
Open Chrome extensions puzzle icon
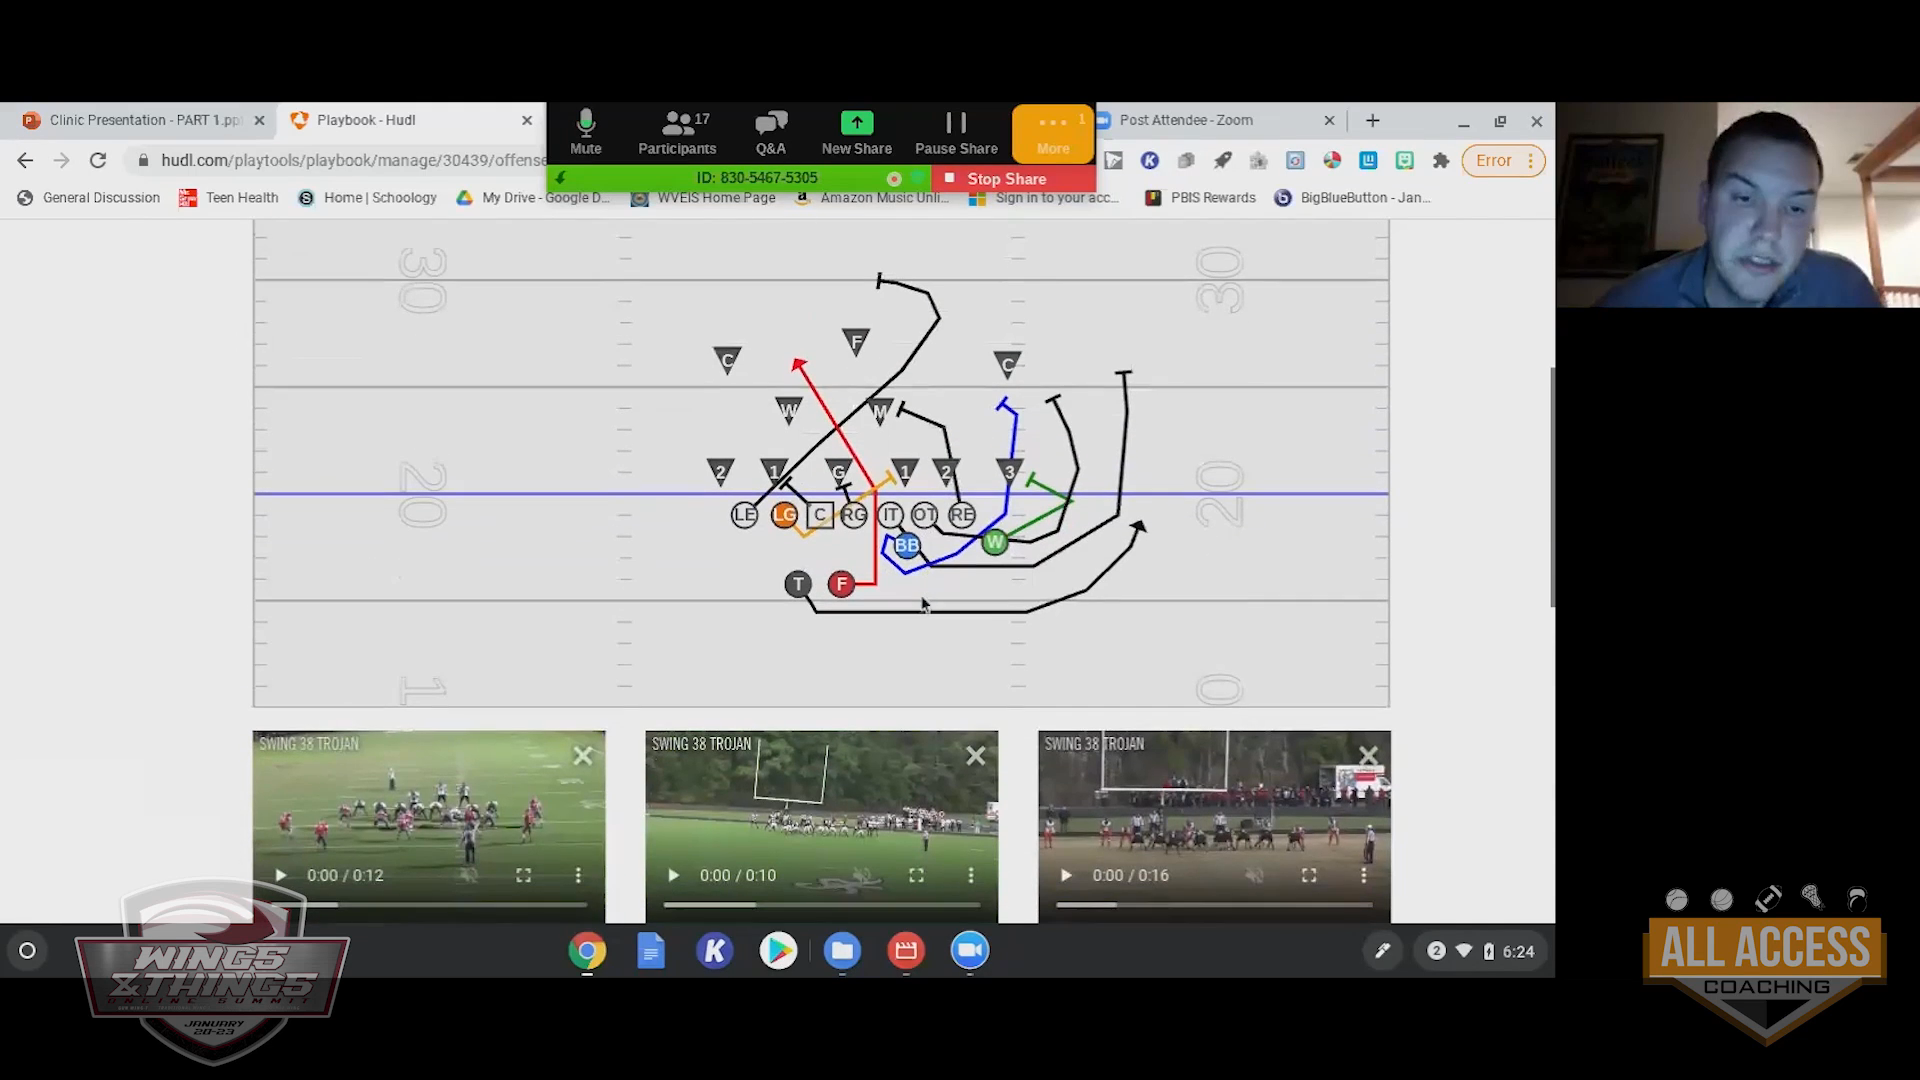point(1441,160)
